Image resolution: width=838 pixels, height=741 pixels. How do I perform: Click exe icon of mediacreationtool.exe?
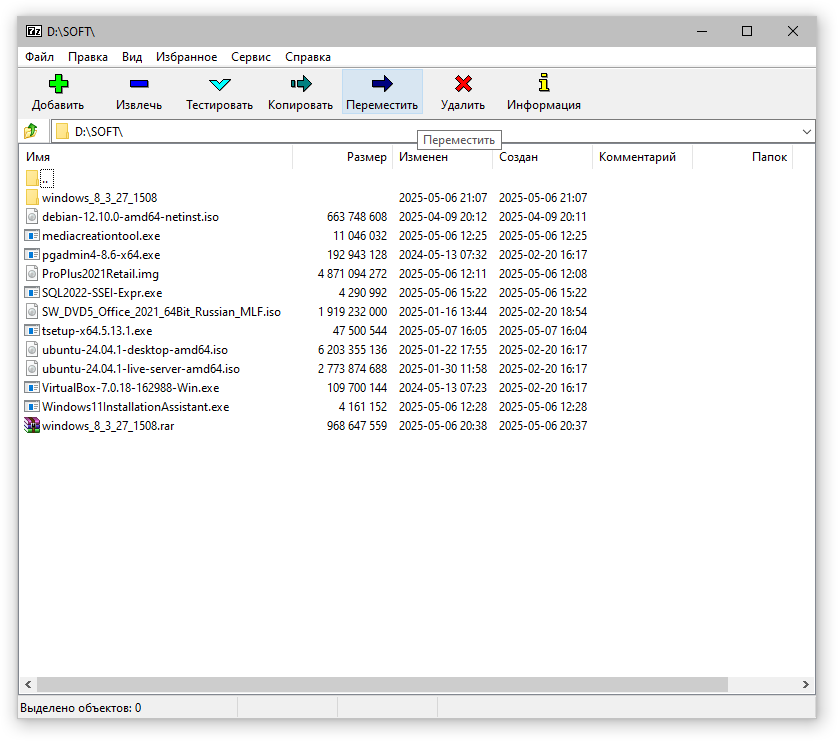tap(32, 236)
